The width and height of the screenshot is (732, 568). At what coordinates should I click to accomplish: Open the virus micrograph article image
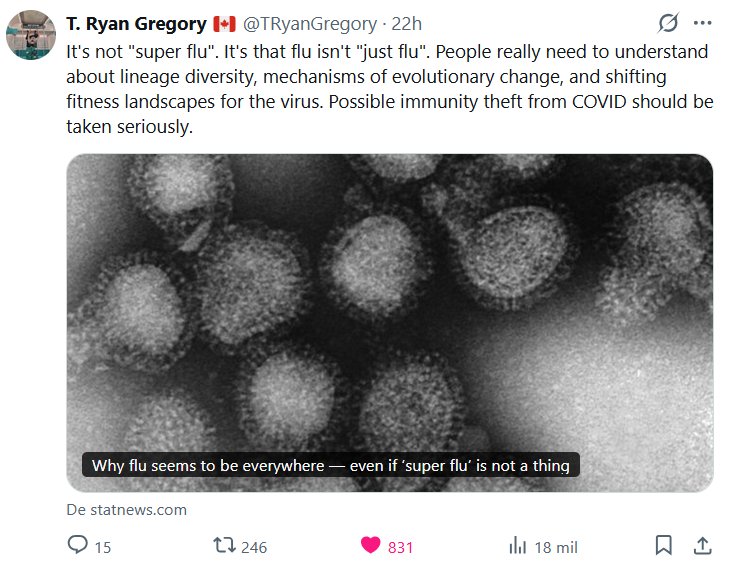coord(389,300)
